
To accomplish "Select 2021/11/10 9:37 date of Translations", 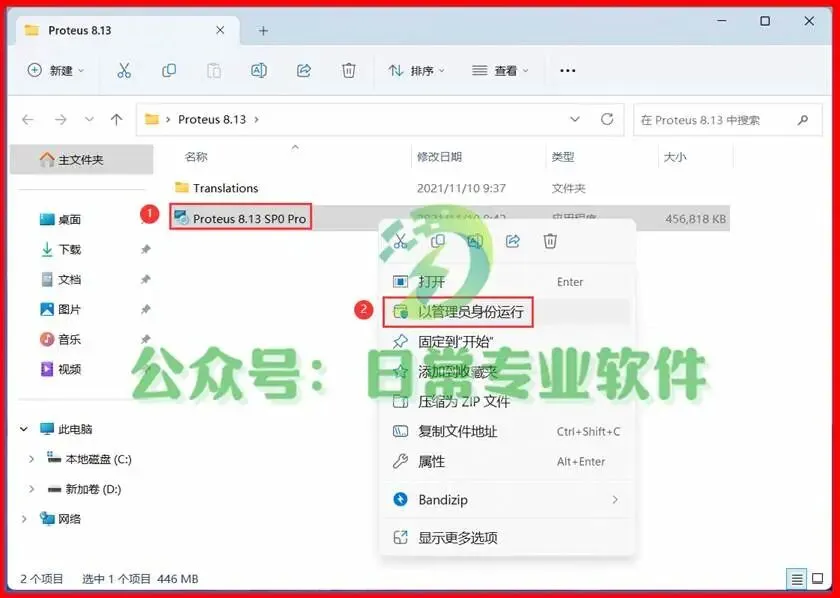I will tap(461, 189).
